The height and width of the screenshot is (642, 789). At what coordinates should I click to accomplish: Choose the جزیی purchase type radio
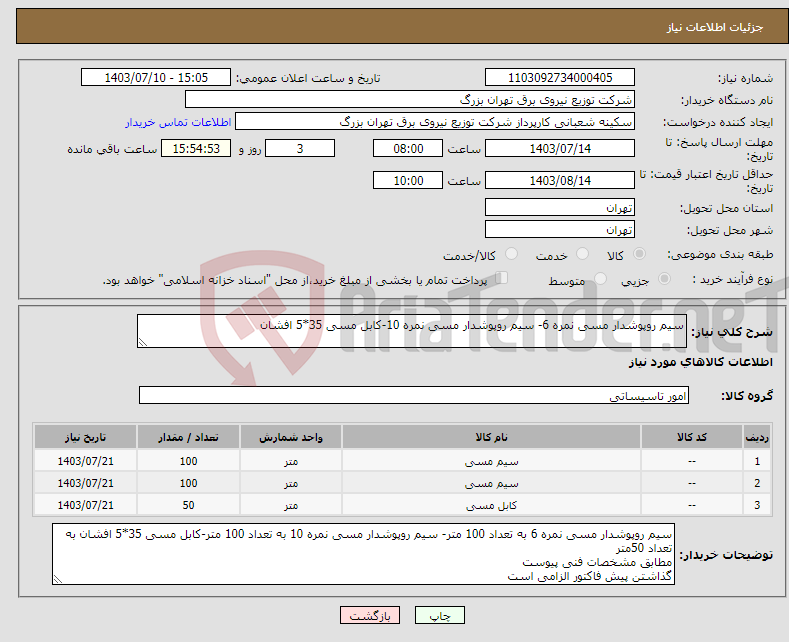coord(664,279)
